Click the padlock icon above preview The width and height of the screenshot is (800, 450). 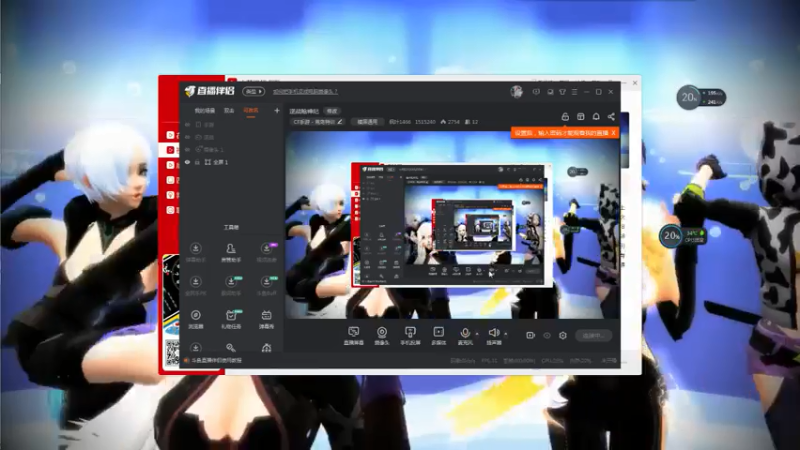click(565, 117)
